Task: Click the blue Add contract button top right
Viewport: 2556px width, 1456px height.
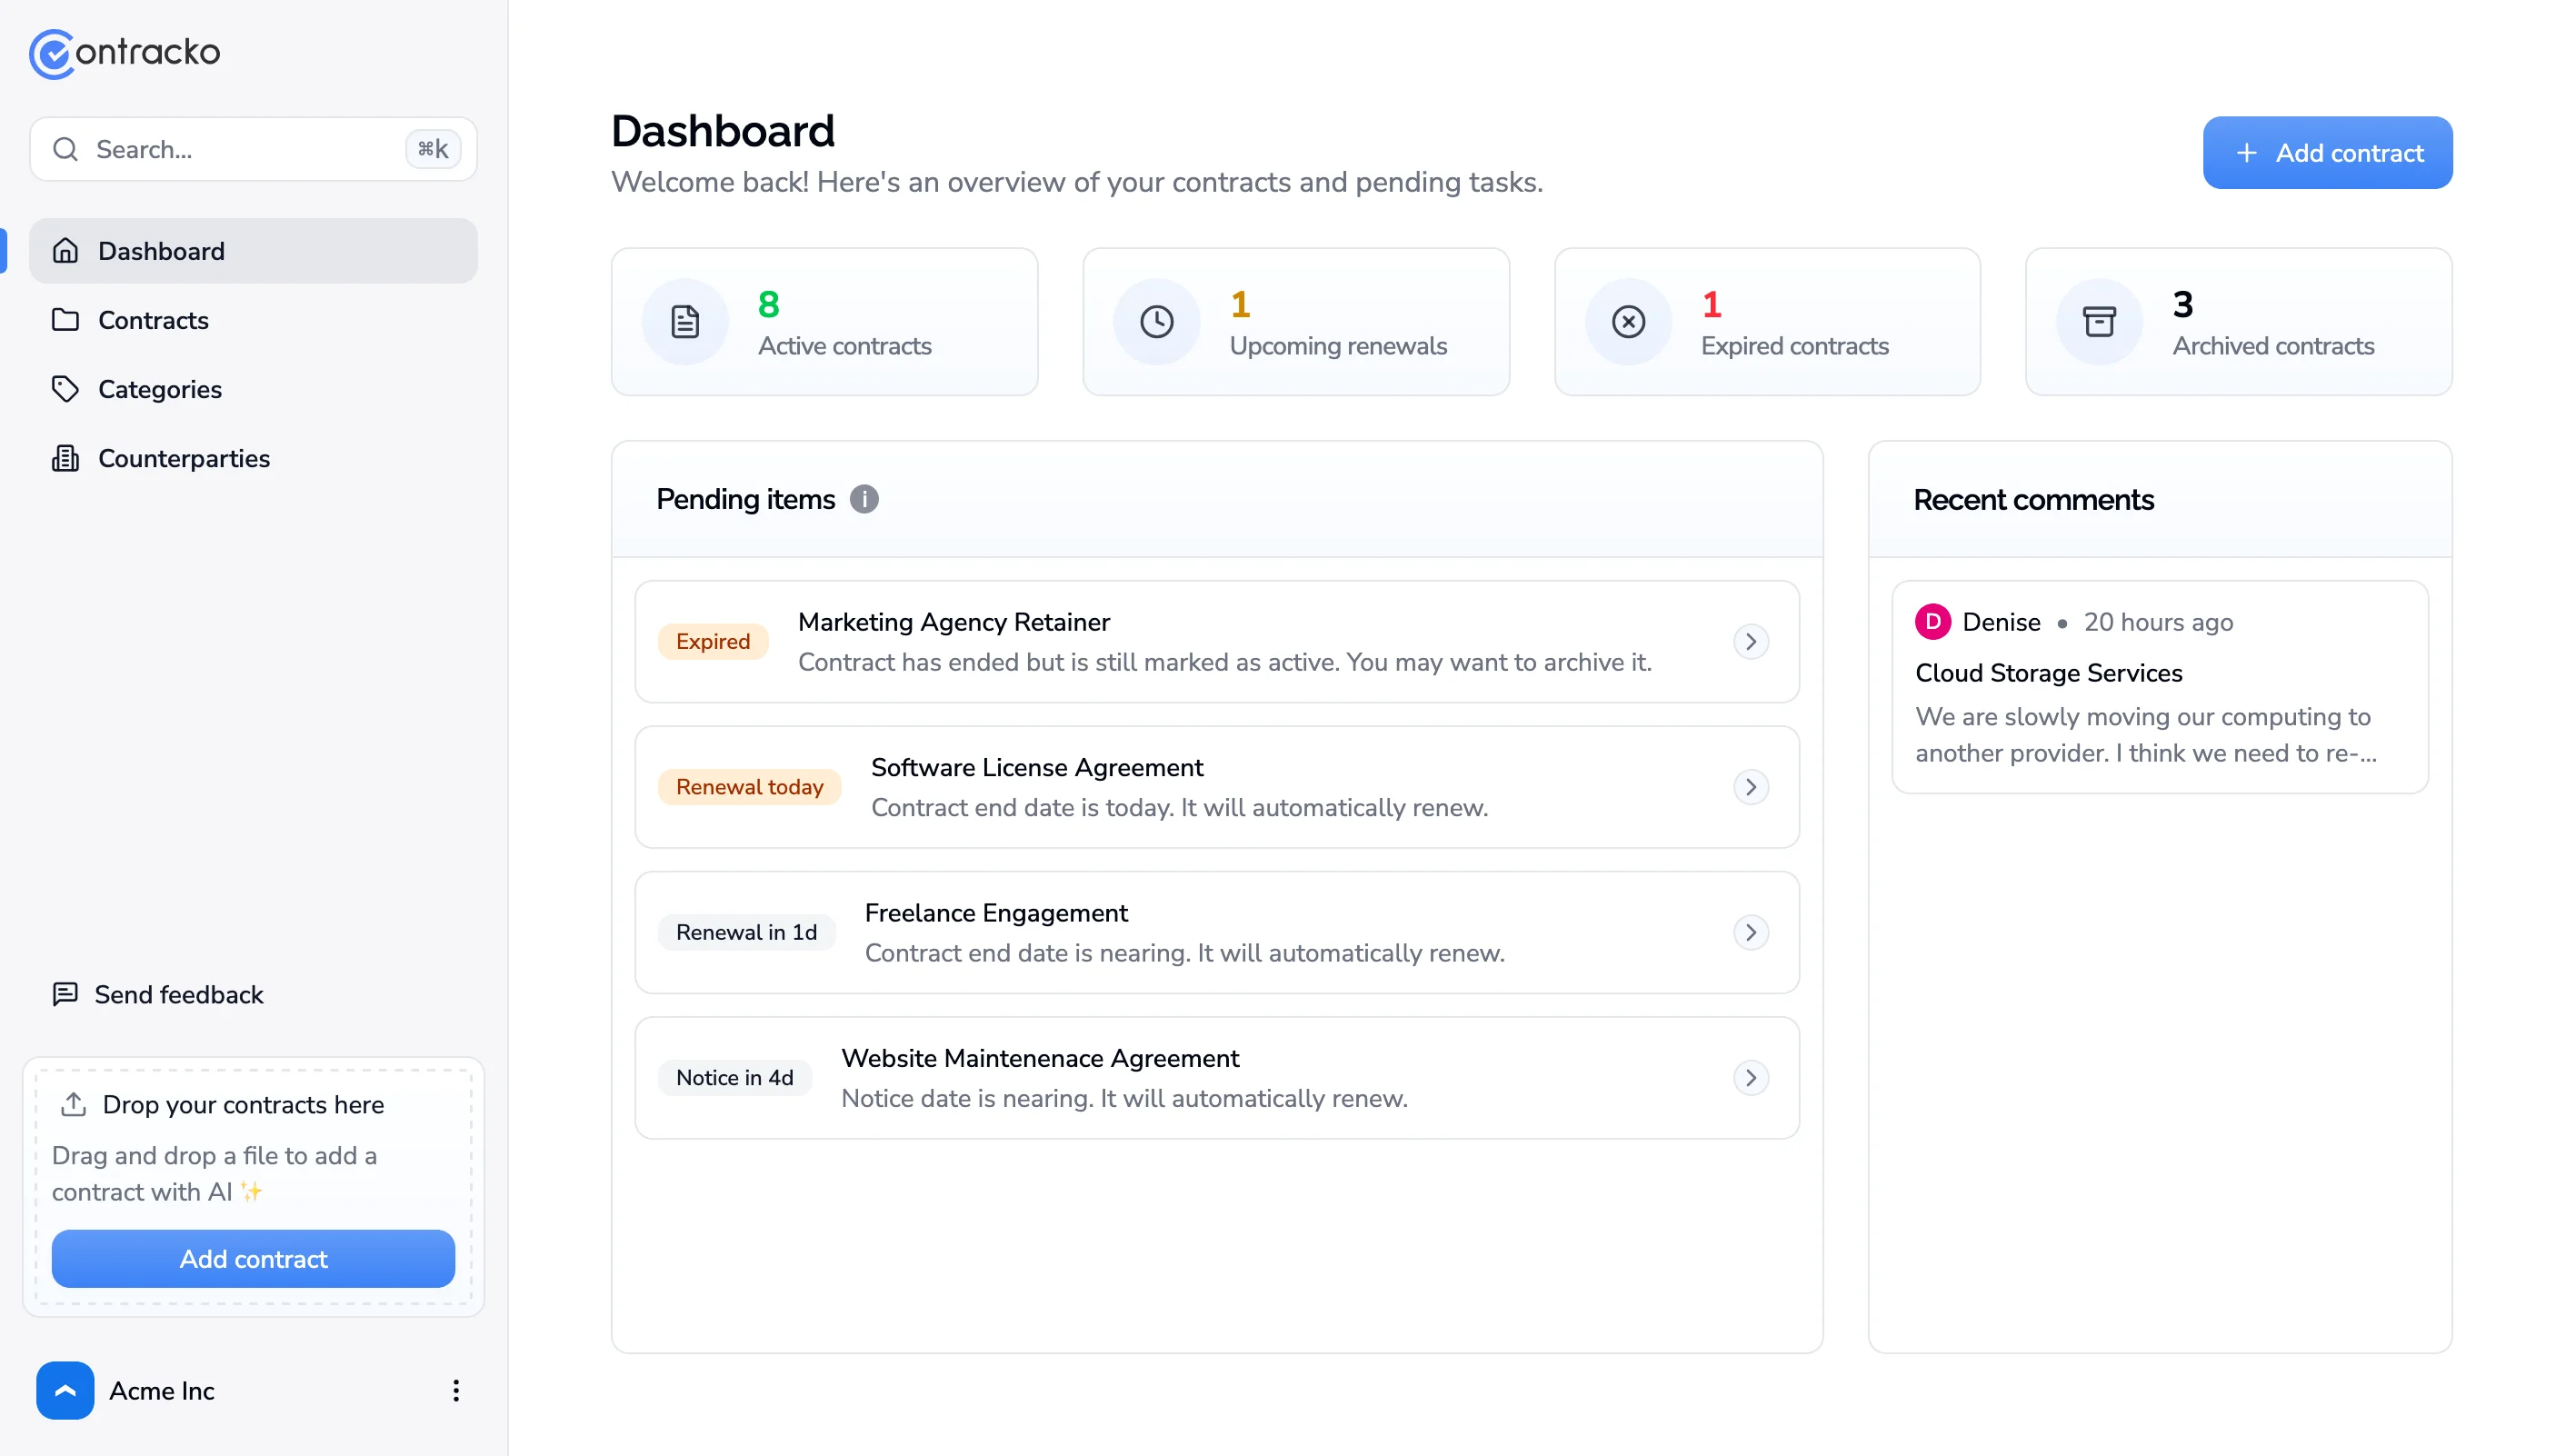Action: (x=2327, y=152)
